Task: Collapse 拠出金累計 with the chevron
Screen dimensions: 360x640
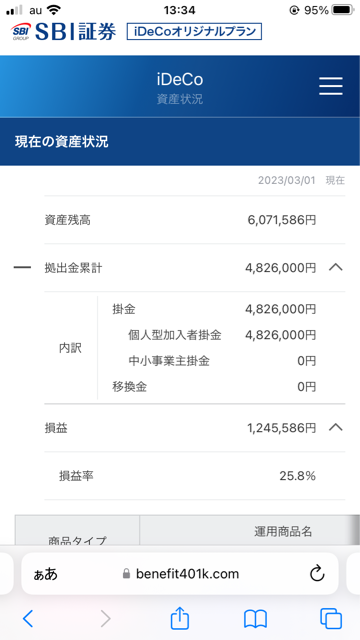Action: pyautogui.click(x=336, y=268)
